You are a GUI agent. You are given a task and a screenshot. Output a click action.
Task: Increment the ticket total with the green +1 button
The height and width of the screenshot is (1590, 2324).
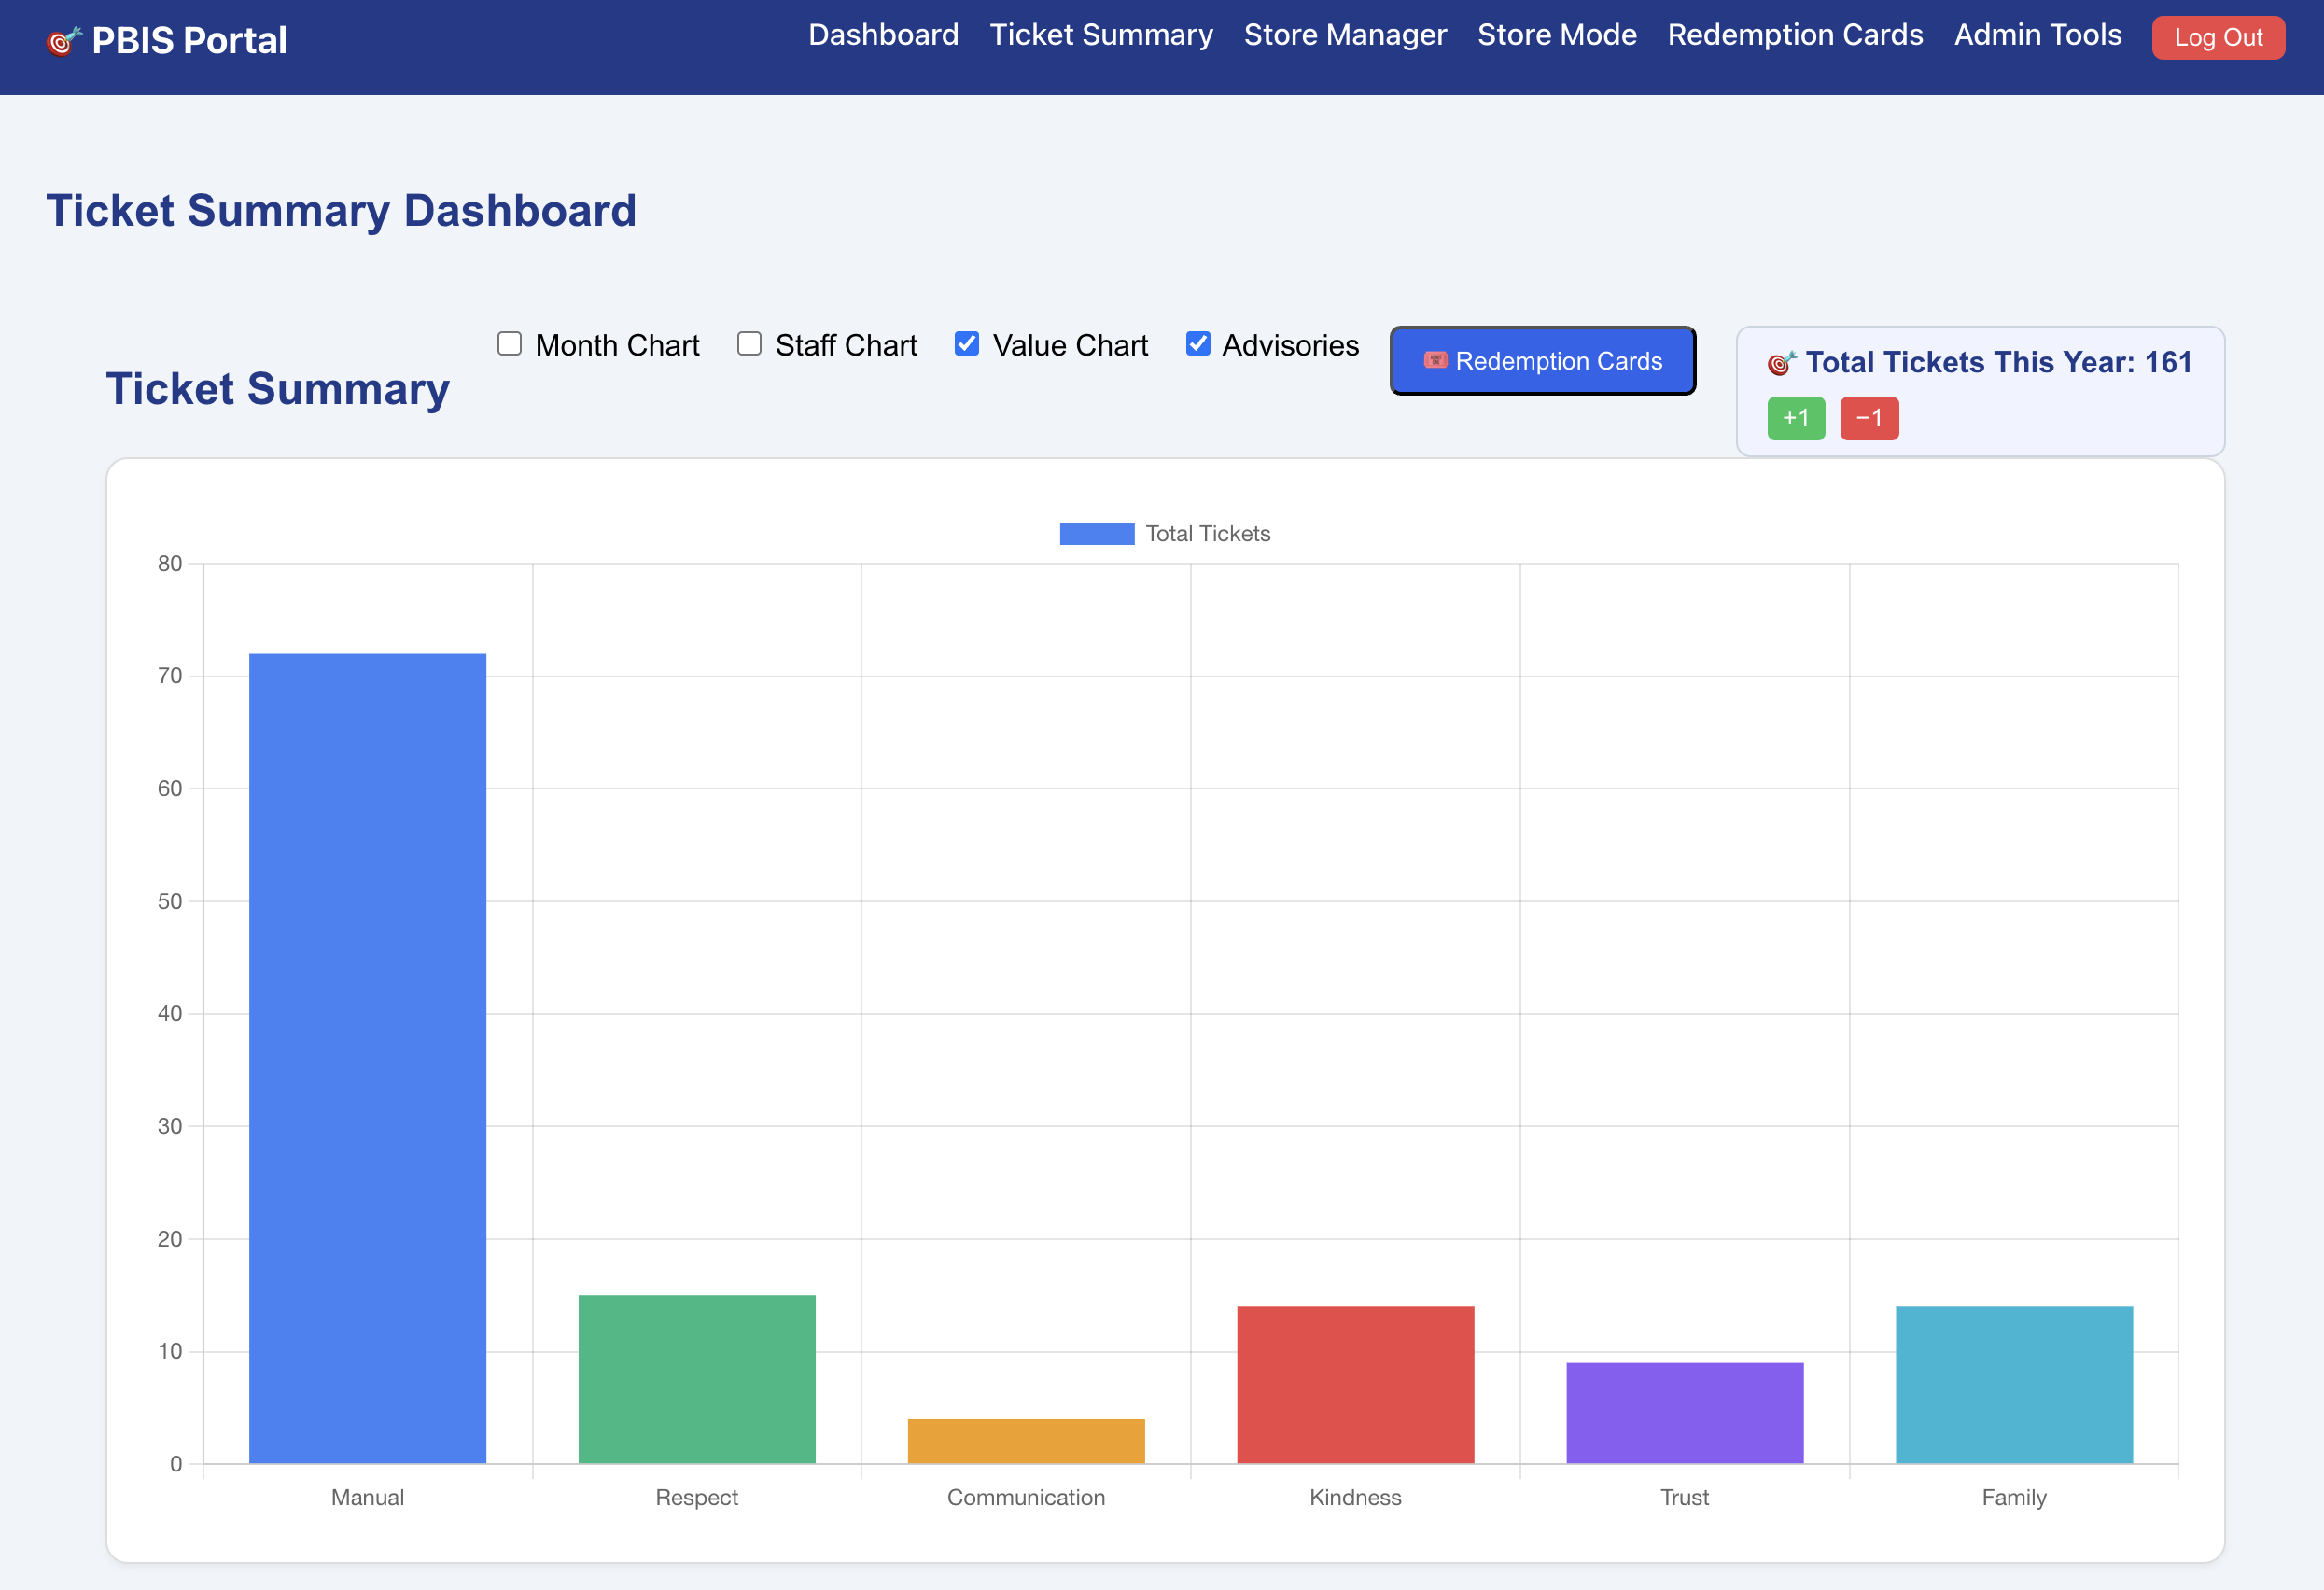1796,418
